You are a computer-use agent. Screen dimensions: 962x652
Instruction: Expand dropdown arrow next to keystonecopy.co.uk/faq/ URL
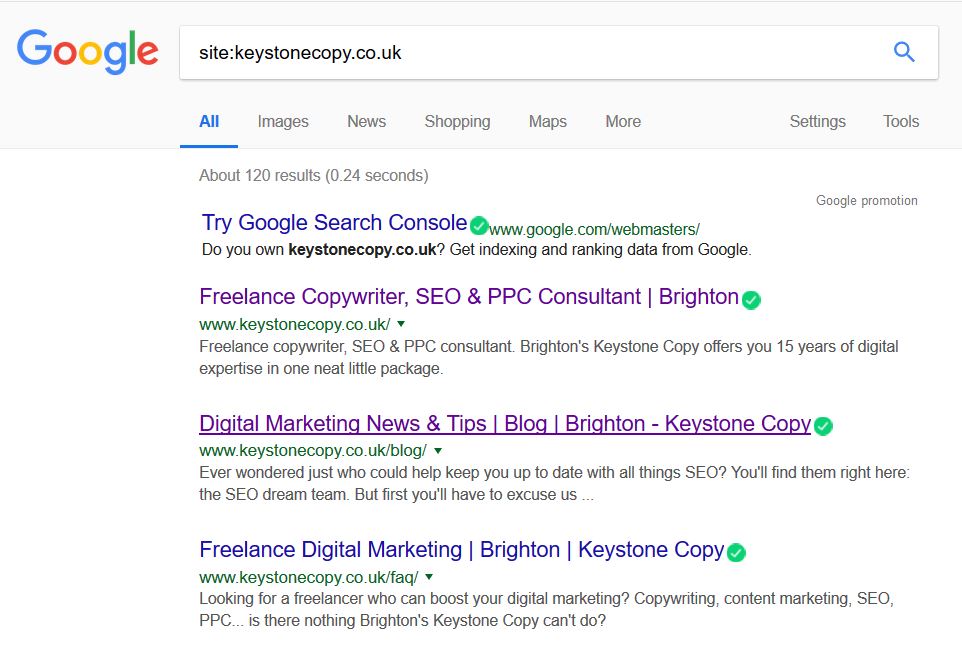[429, 577]
